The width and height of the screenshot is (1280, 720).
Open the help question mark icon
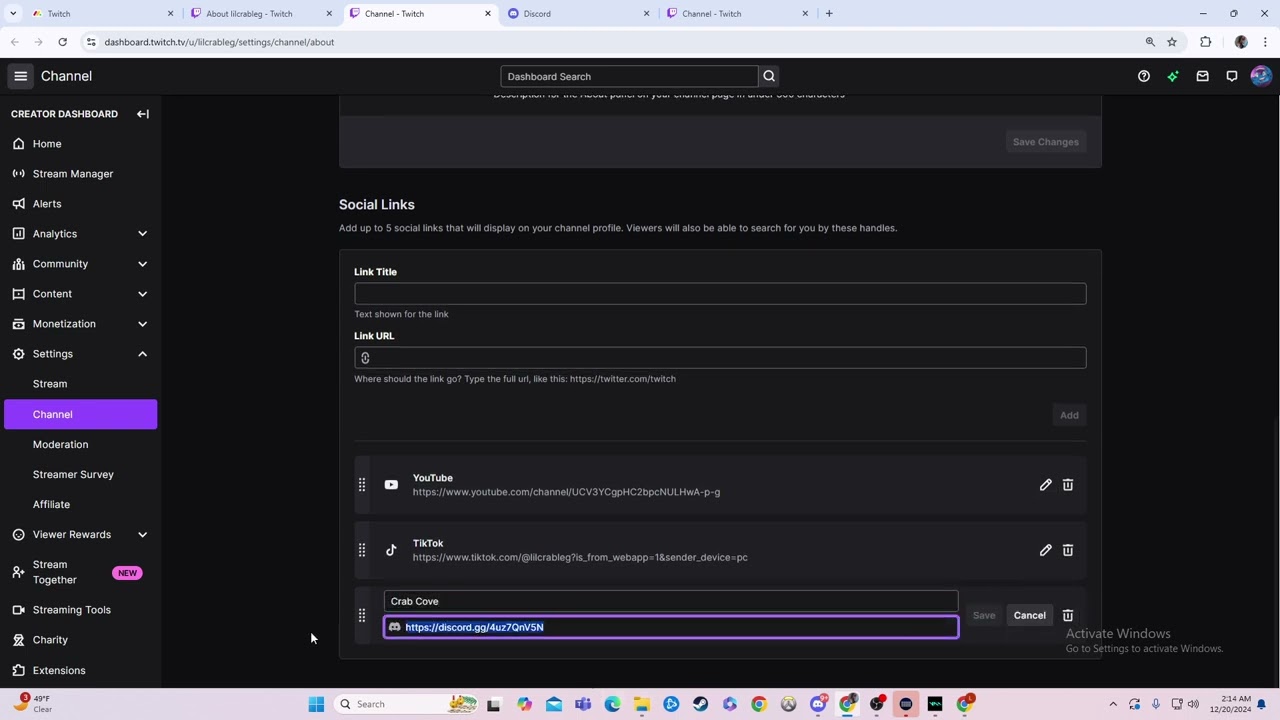point(1144,76)
